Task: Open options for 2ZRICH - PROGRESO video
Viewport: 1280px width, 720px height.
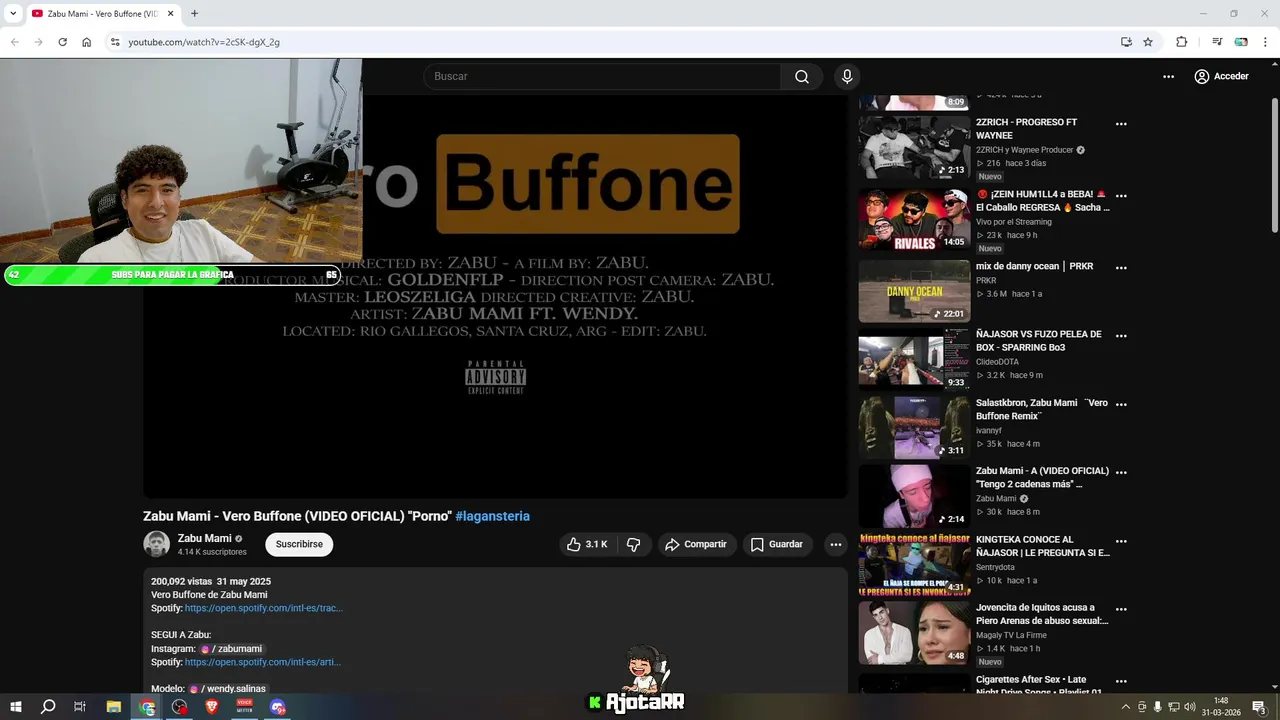Action: click(x=1121, y=124)
